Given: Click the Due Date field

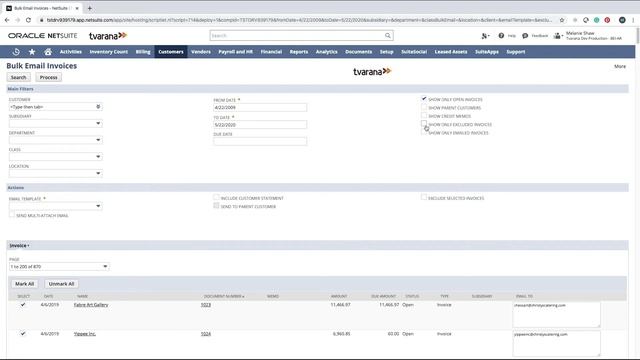Looking at the screenshot, I should click(x=260, y=141).
